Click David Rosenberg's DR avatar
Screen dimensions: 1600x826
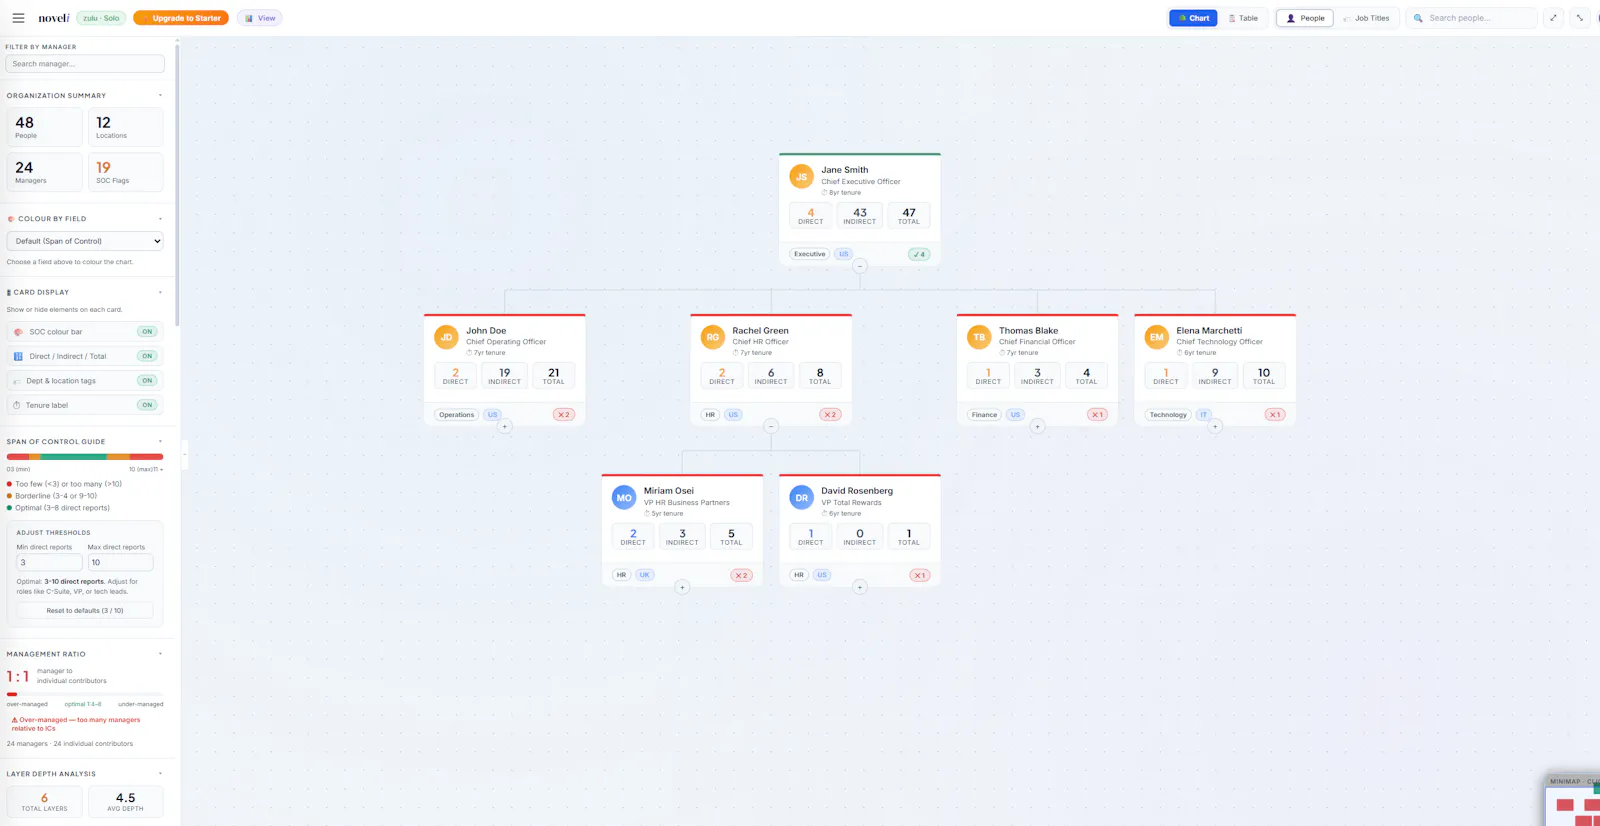tap(801, 497)
